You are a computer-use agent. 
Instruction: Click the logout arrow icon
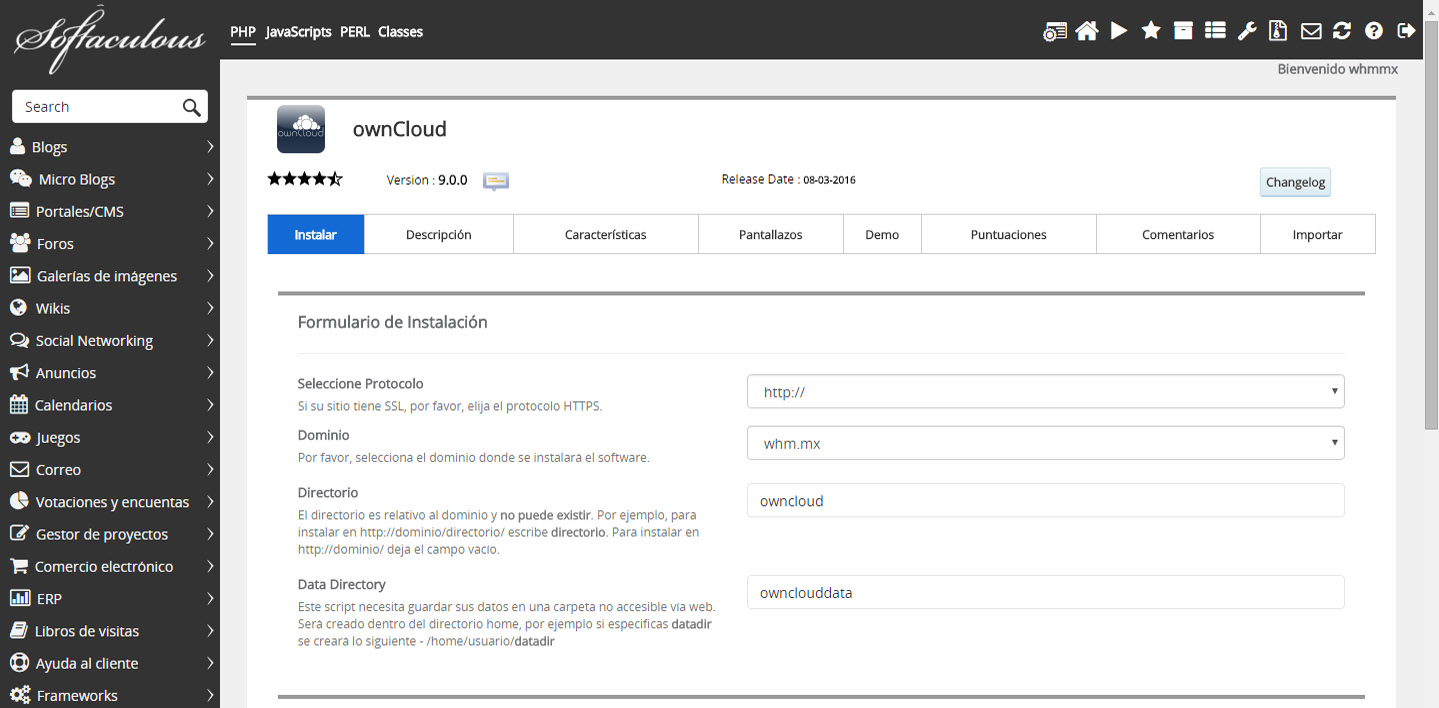[1406, 31]
